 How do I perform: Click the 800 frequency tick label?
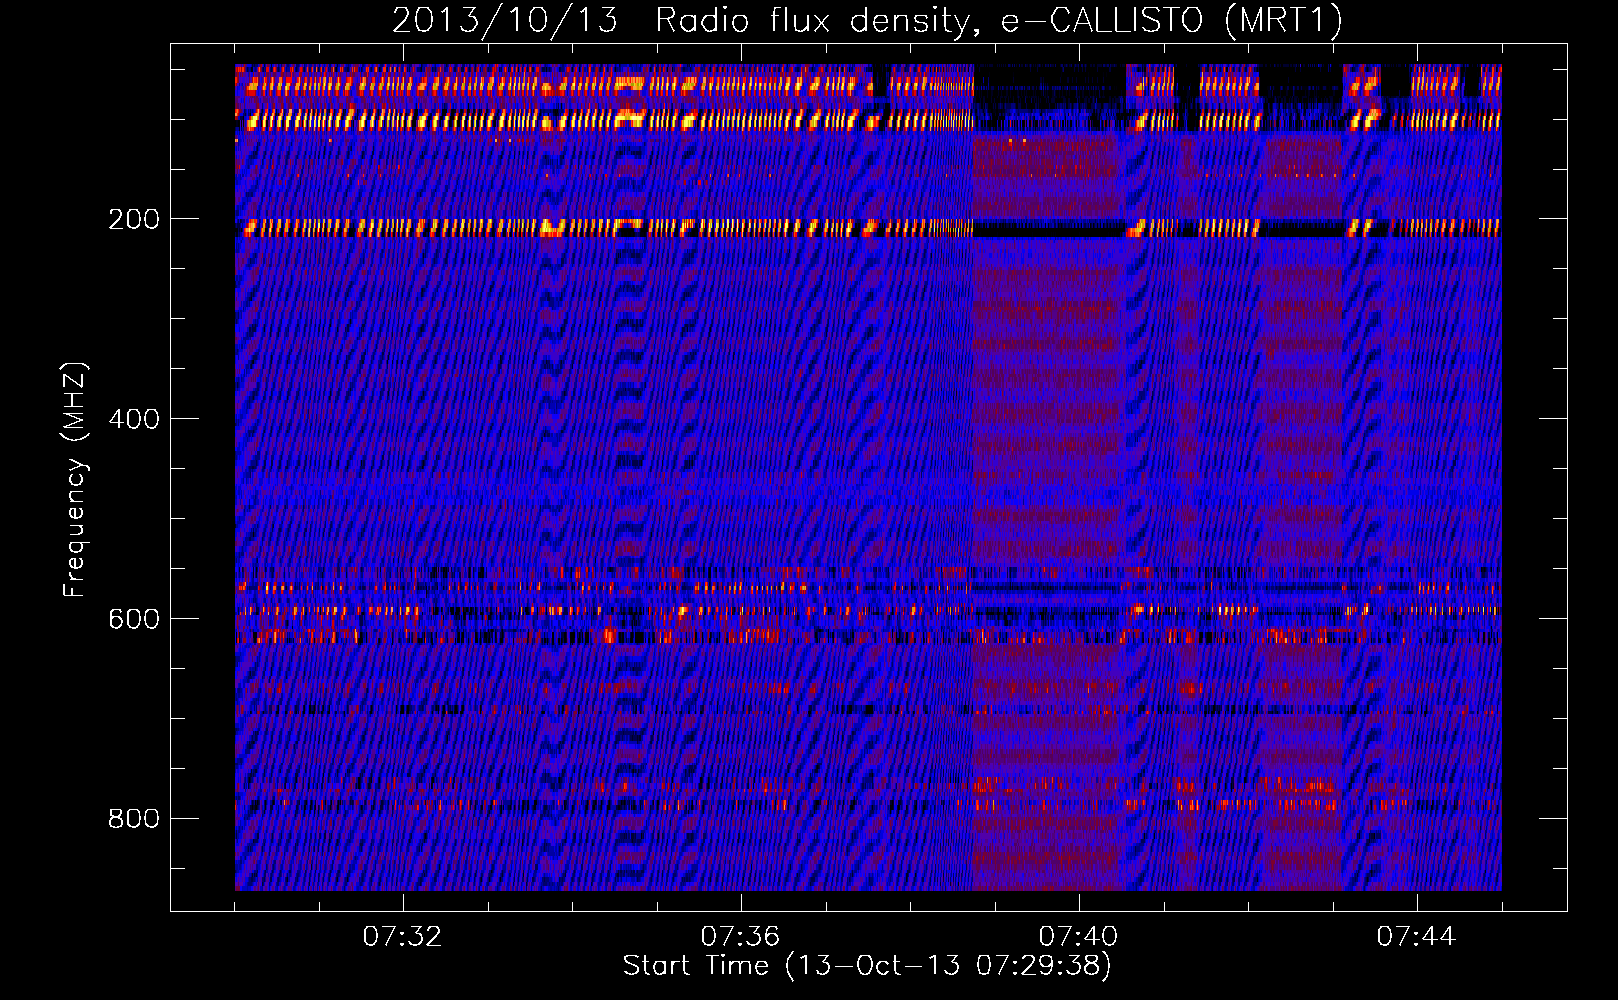134,819
